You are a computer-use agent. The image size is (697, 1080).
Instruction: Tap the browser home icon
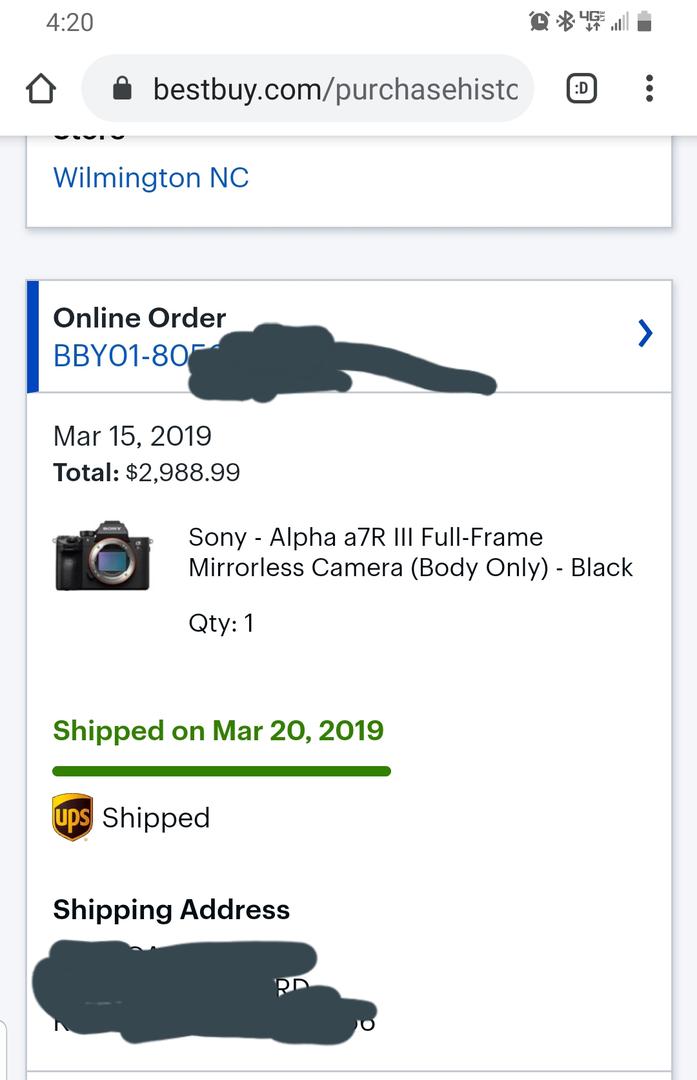tap(41, 89)
